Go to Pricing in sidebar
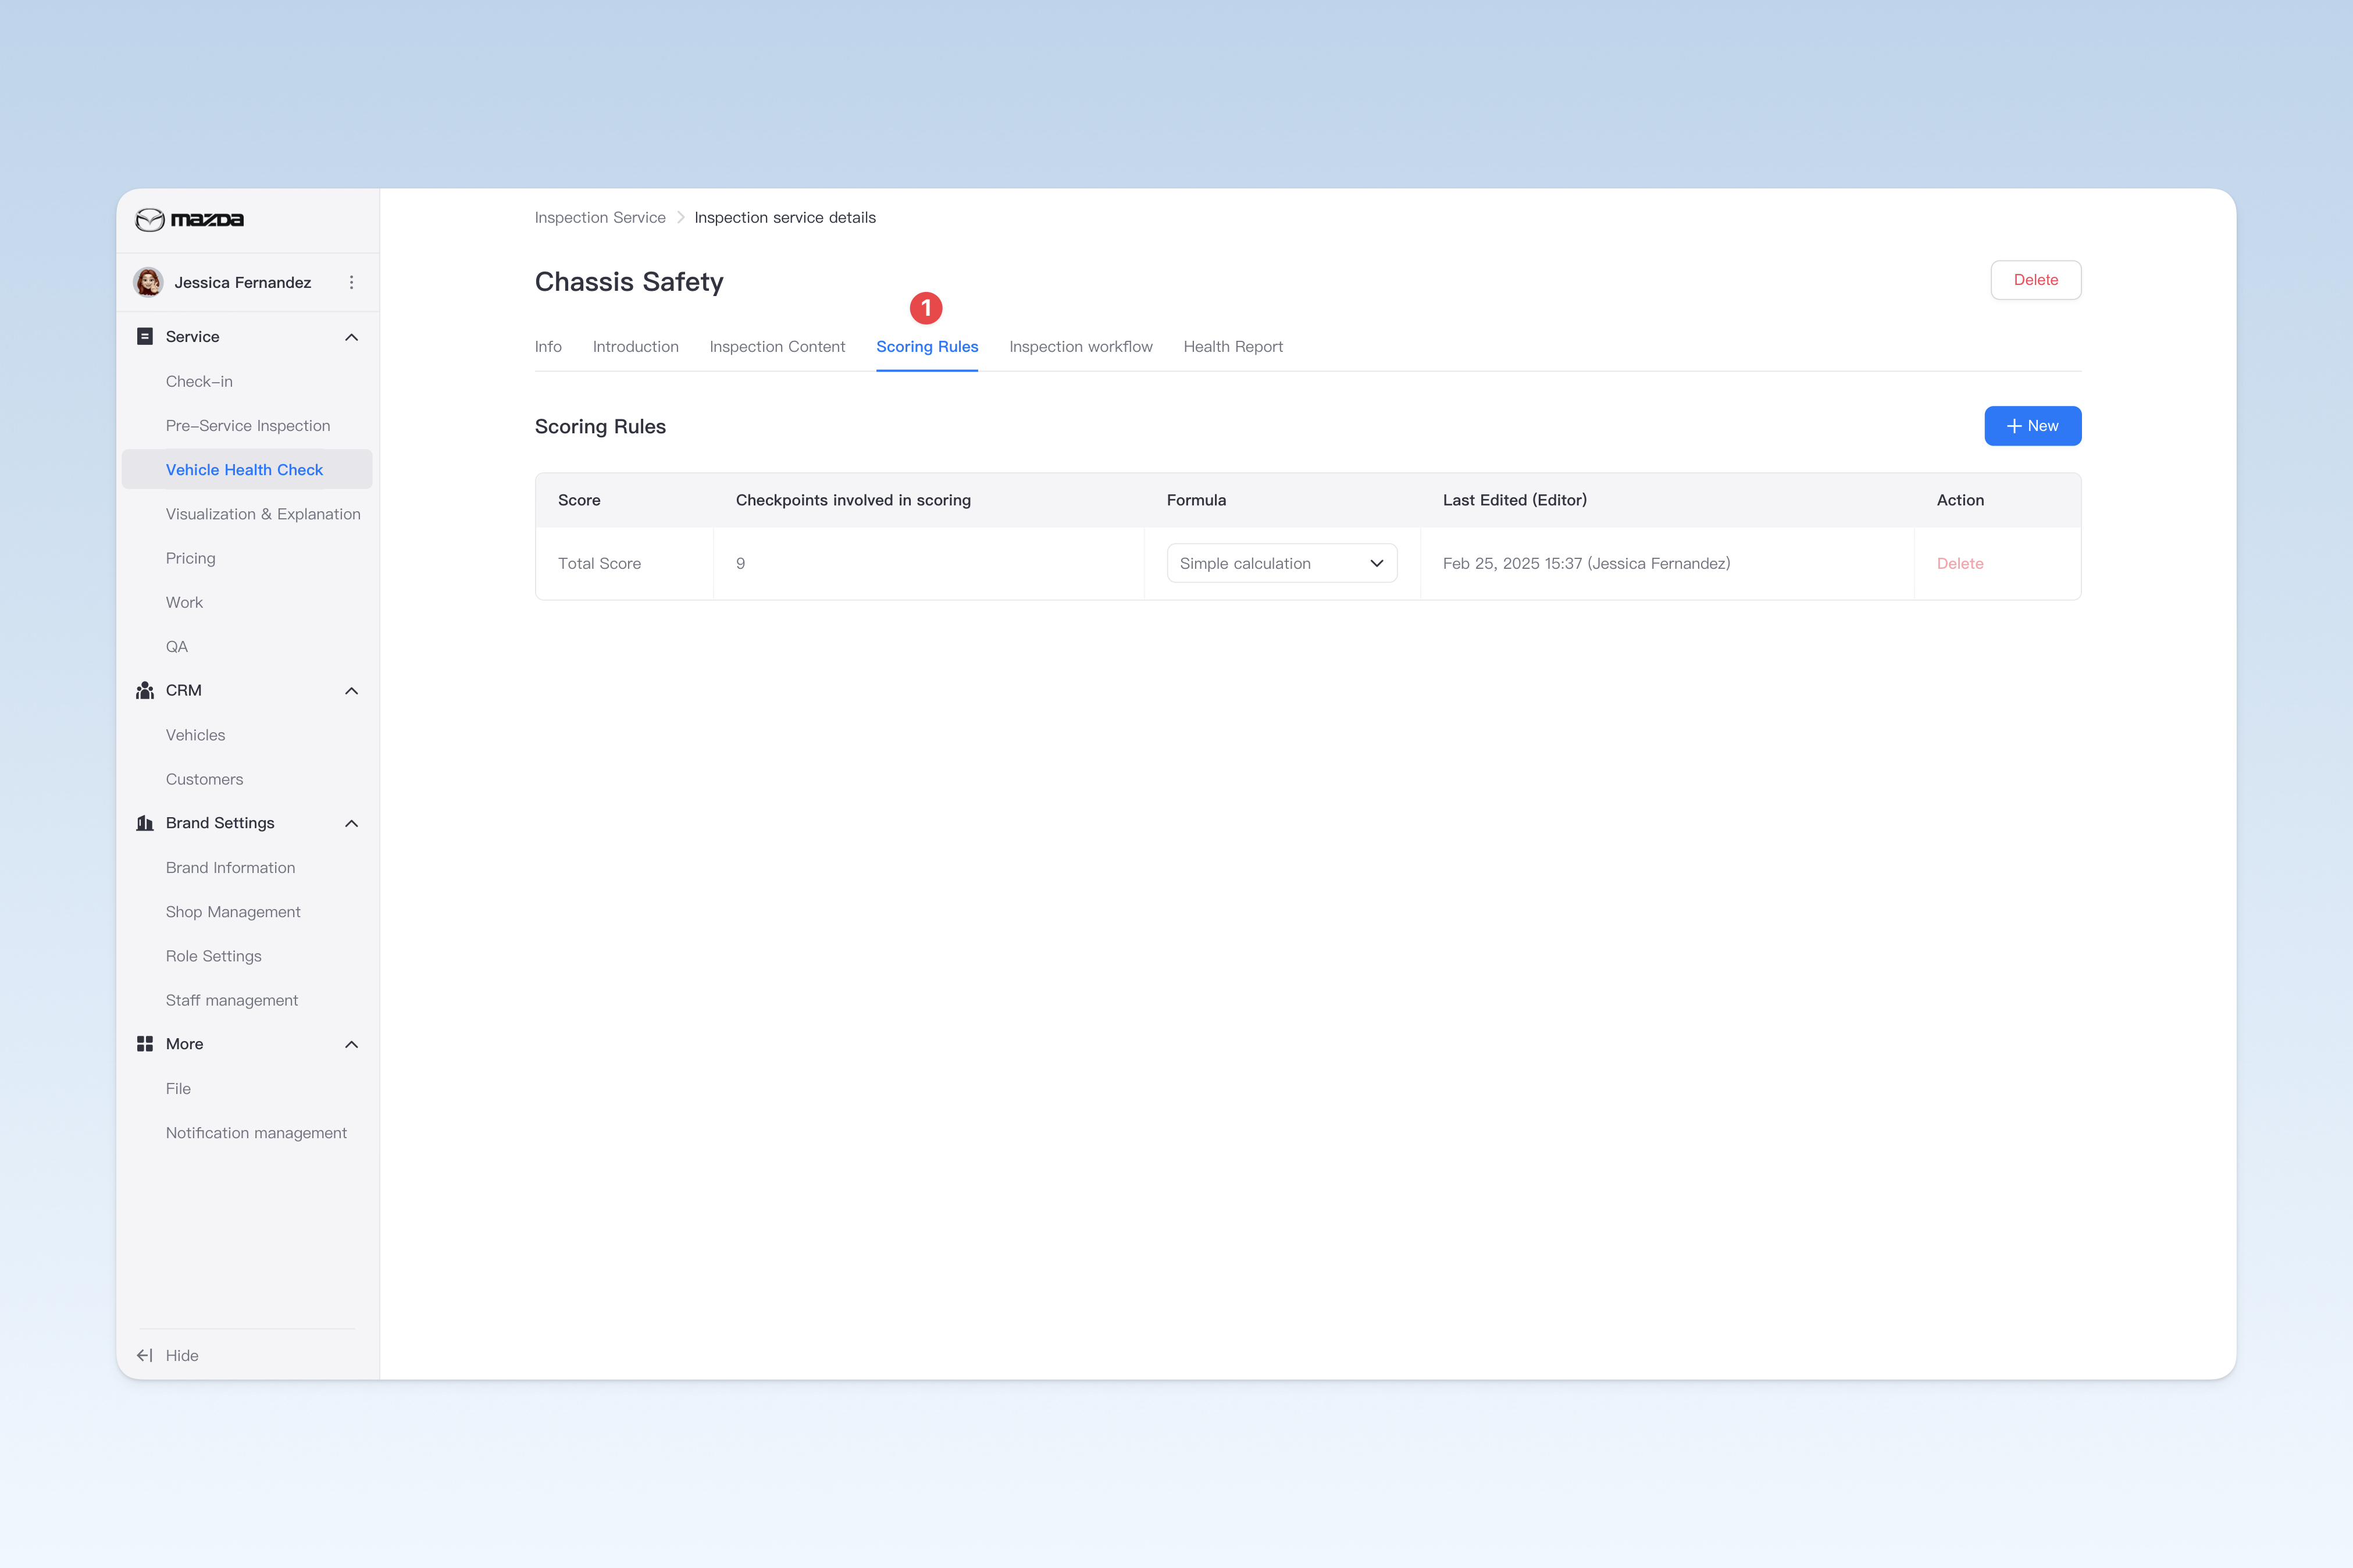 pos(191,558)
